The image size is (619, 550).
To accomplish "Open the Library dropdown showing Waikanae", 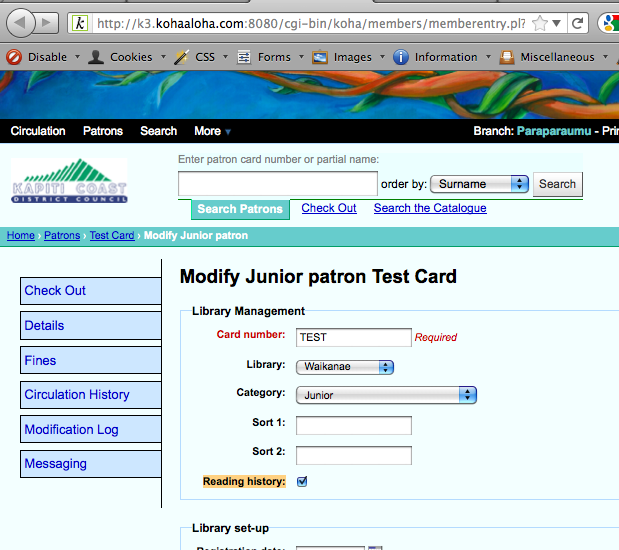I will tap(345, 367).
